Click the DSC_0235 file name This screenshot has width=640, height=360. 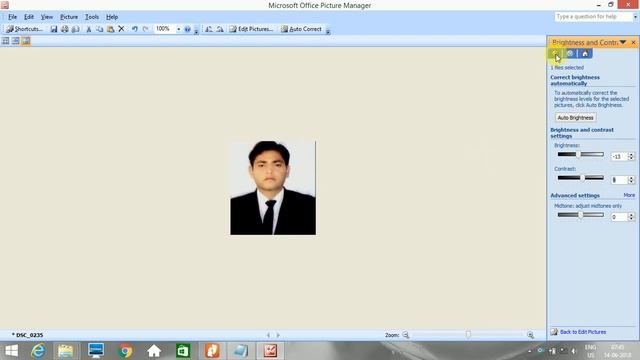coord(29,335)
